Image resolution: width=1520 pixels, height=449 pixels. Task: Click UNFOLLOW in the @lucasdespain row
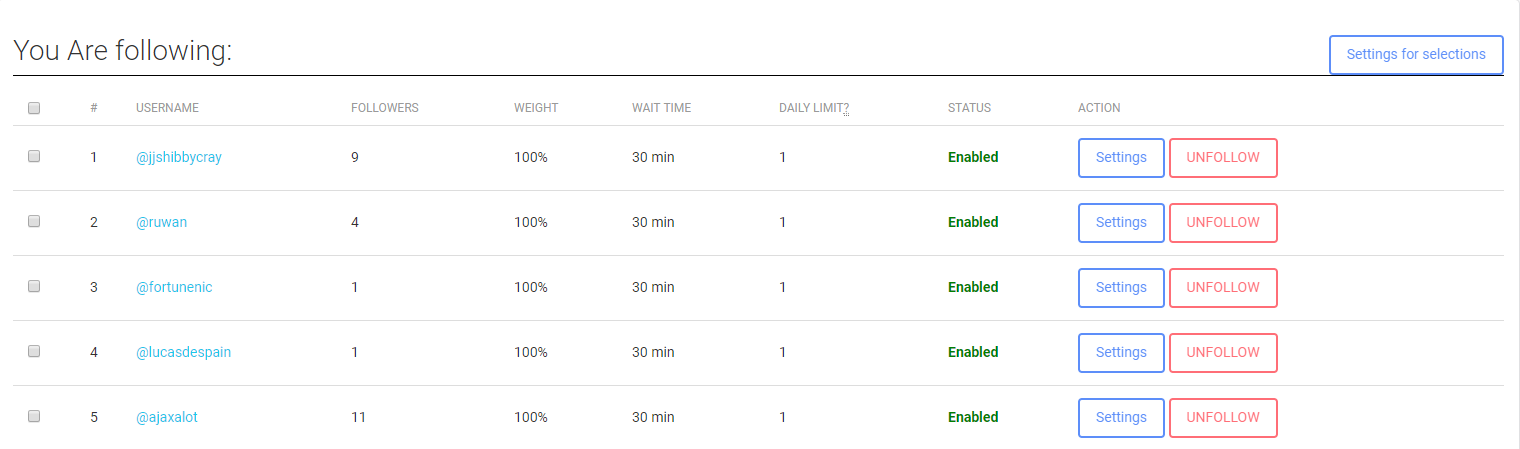pyautogui.click(x=1223, y=352)
